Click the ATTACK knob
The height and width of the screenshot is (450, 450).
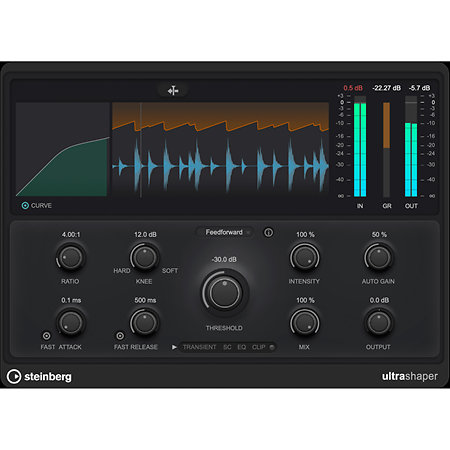pos(71,322)
